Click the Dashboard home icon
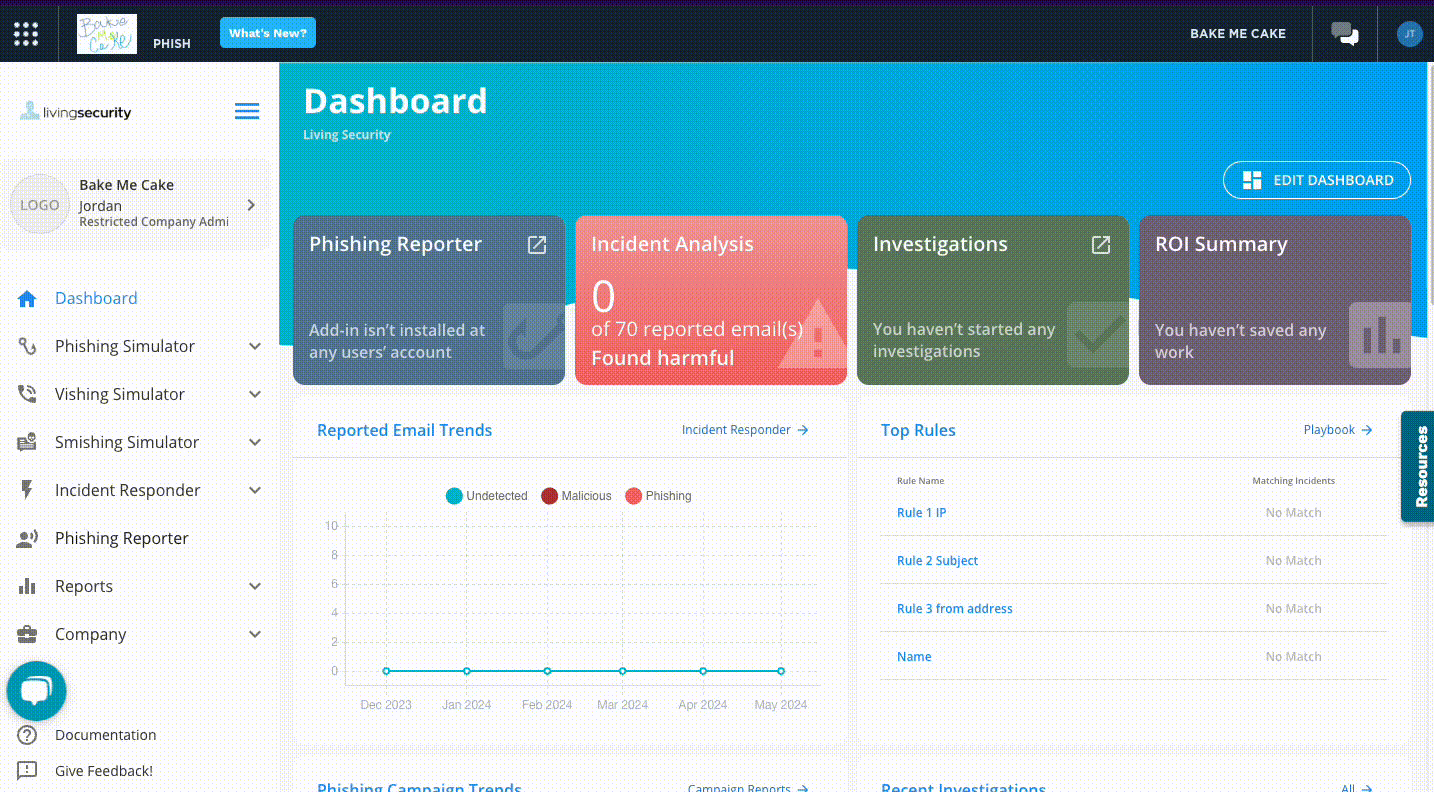 point(27,299)
